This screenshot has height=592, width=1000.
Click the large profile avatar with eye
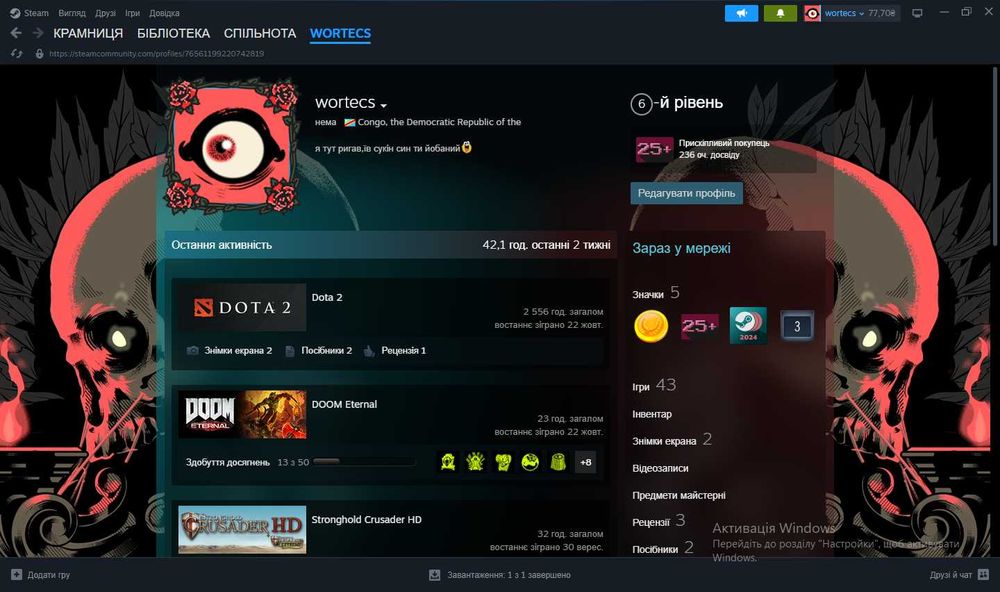point(233,147)
